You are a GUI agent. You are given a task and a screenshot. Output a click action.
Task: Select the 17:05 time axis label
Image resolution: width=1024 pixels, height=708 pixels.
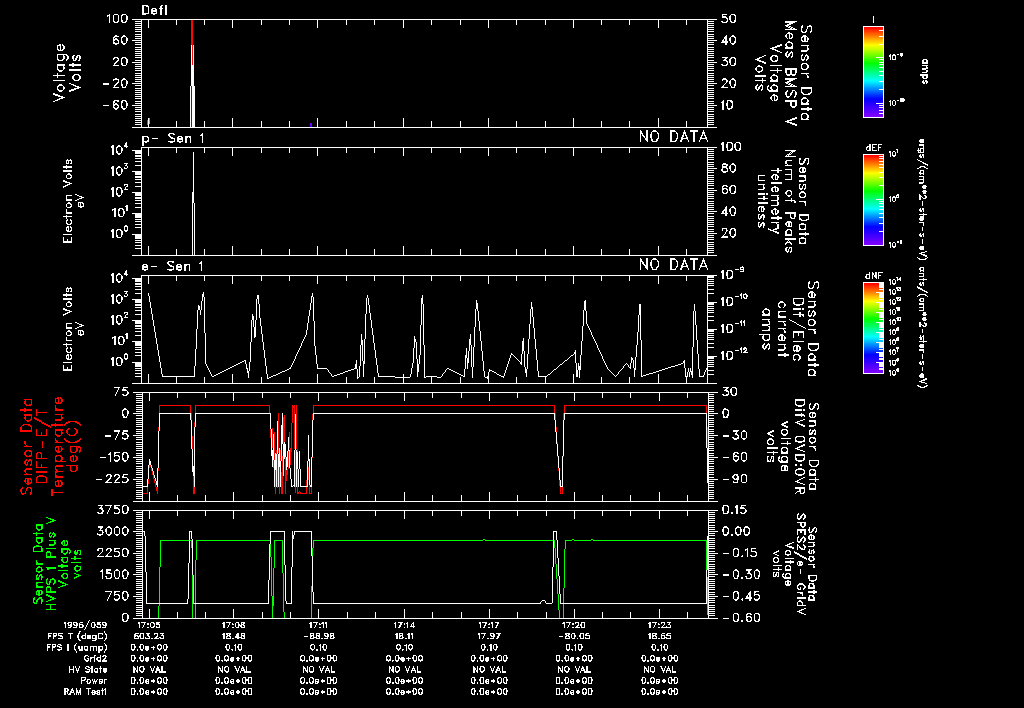[x=148, y=624]
